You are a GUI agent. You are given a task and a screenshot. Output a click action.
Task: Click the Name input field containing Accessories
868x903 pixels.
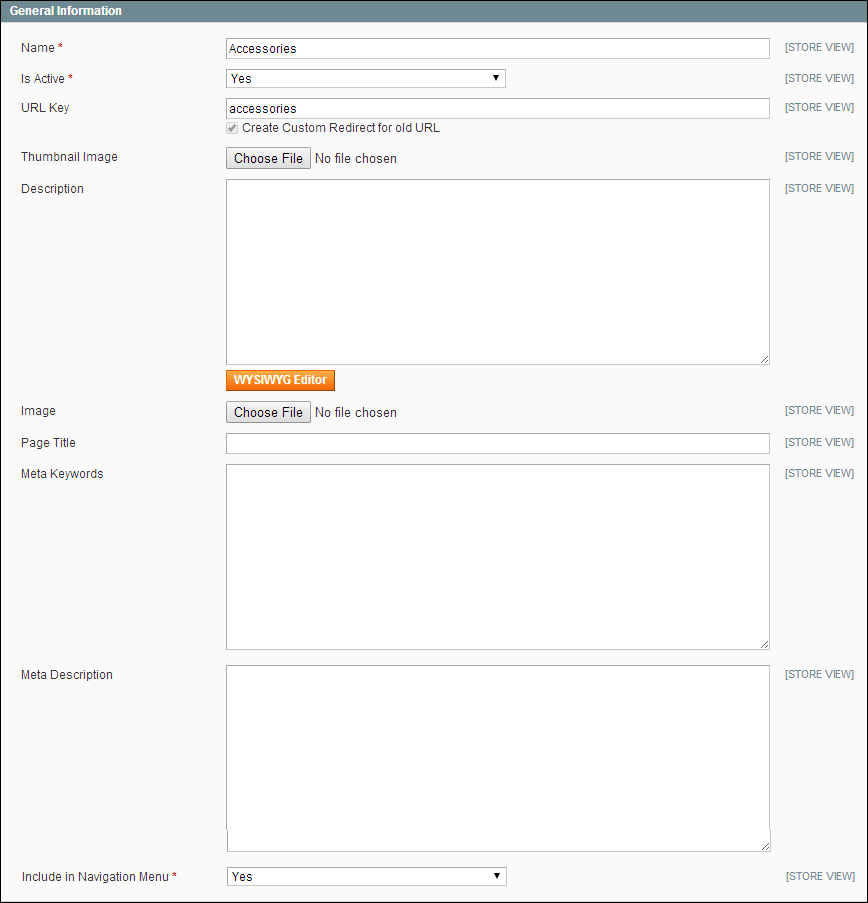(x=498, y=48)
